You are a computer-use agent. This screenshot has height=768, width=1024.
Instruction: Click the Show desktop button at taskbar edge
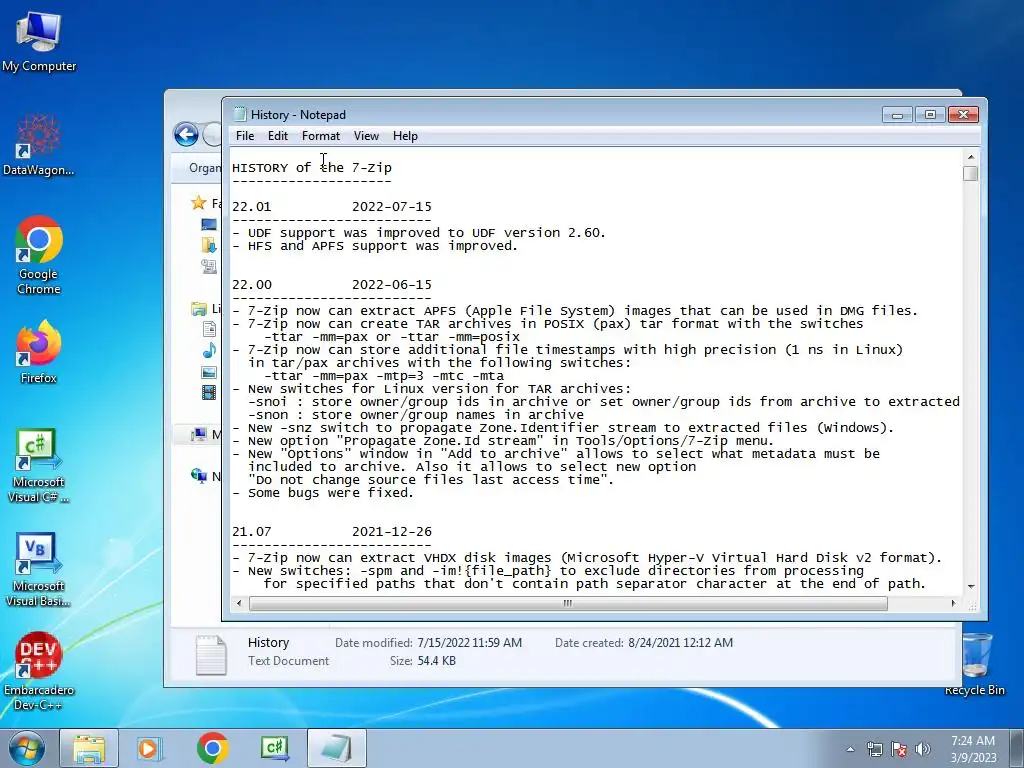tap(1017, 748)
